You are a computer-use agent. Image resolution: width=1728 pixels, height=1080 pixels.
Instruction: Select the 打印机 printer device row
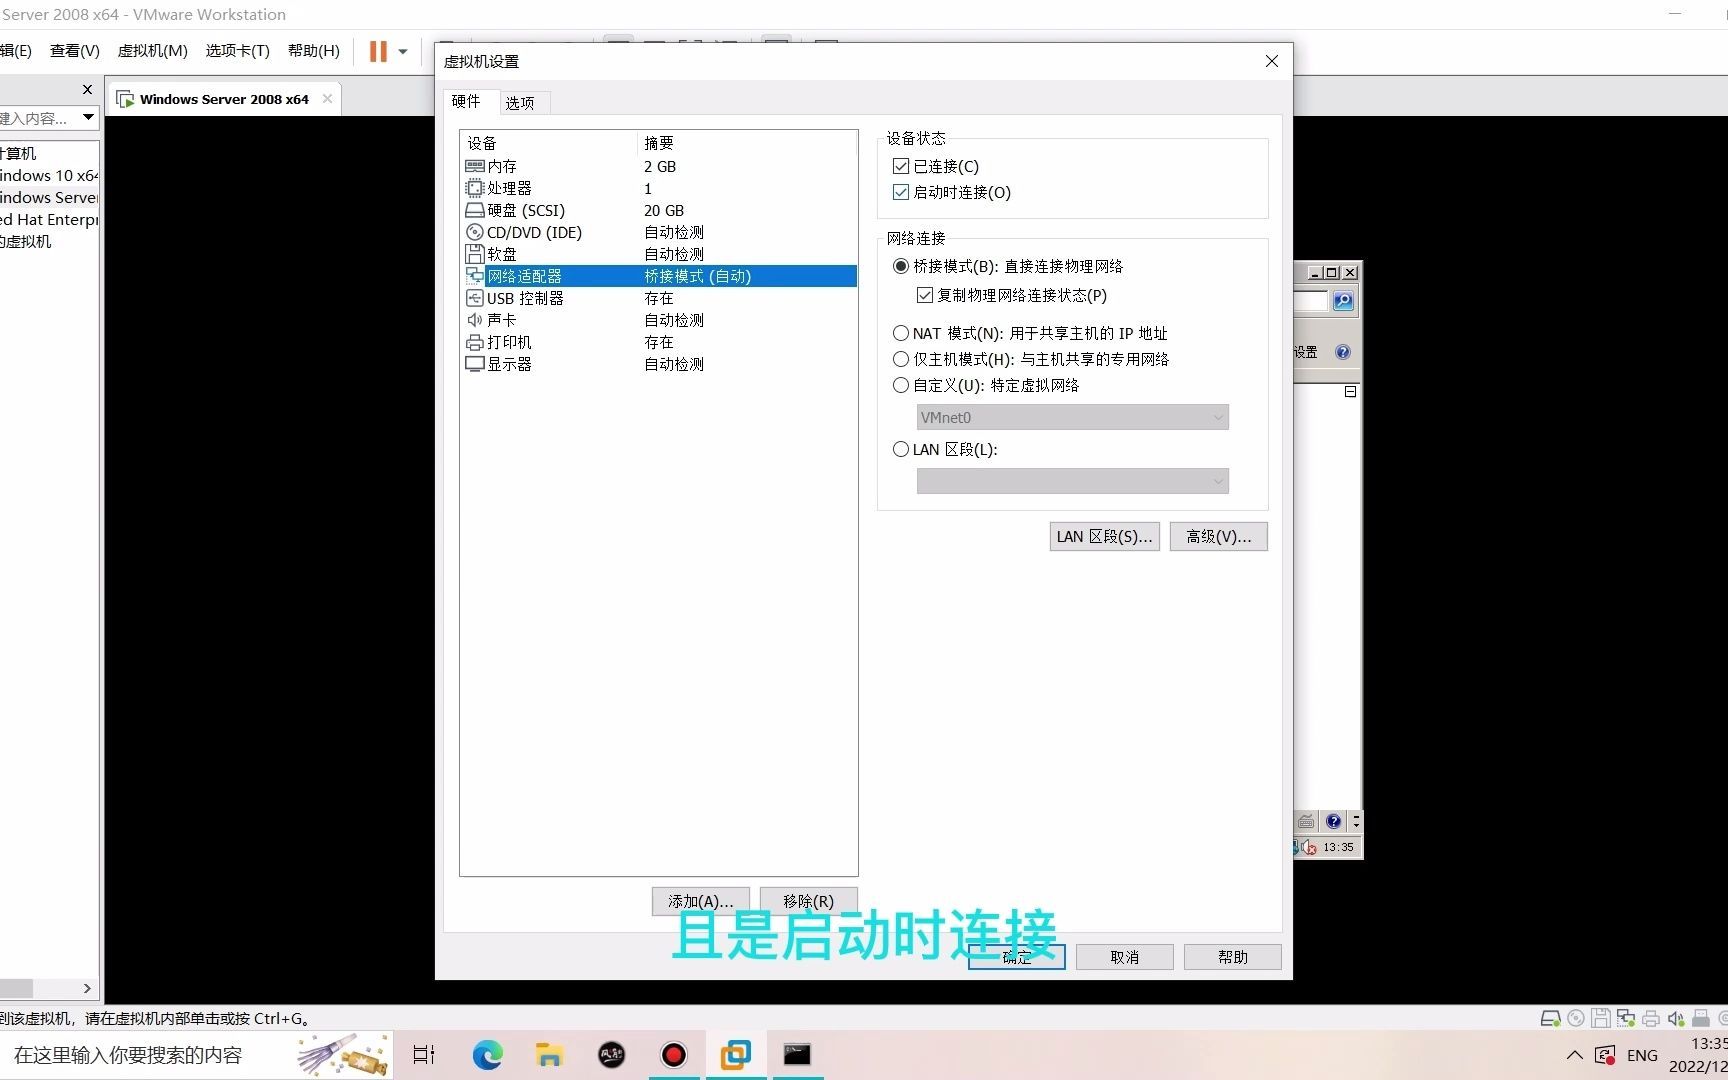658,342
